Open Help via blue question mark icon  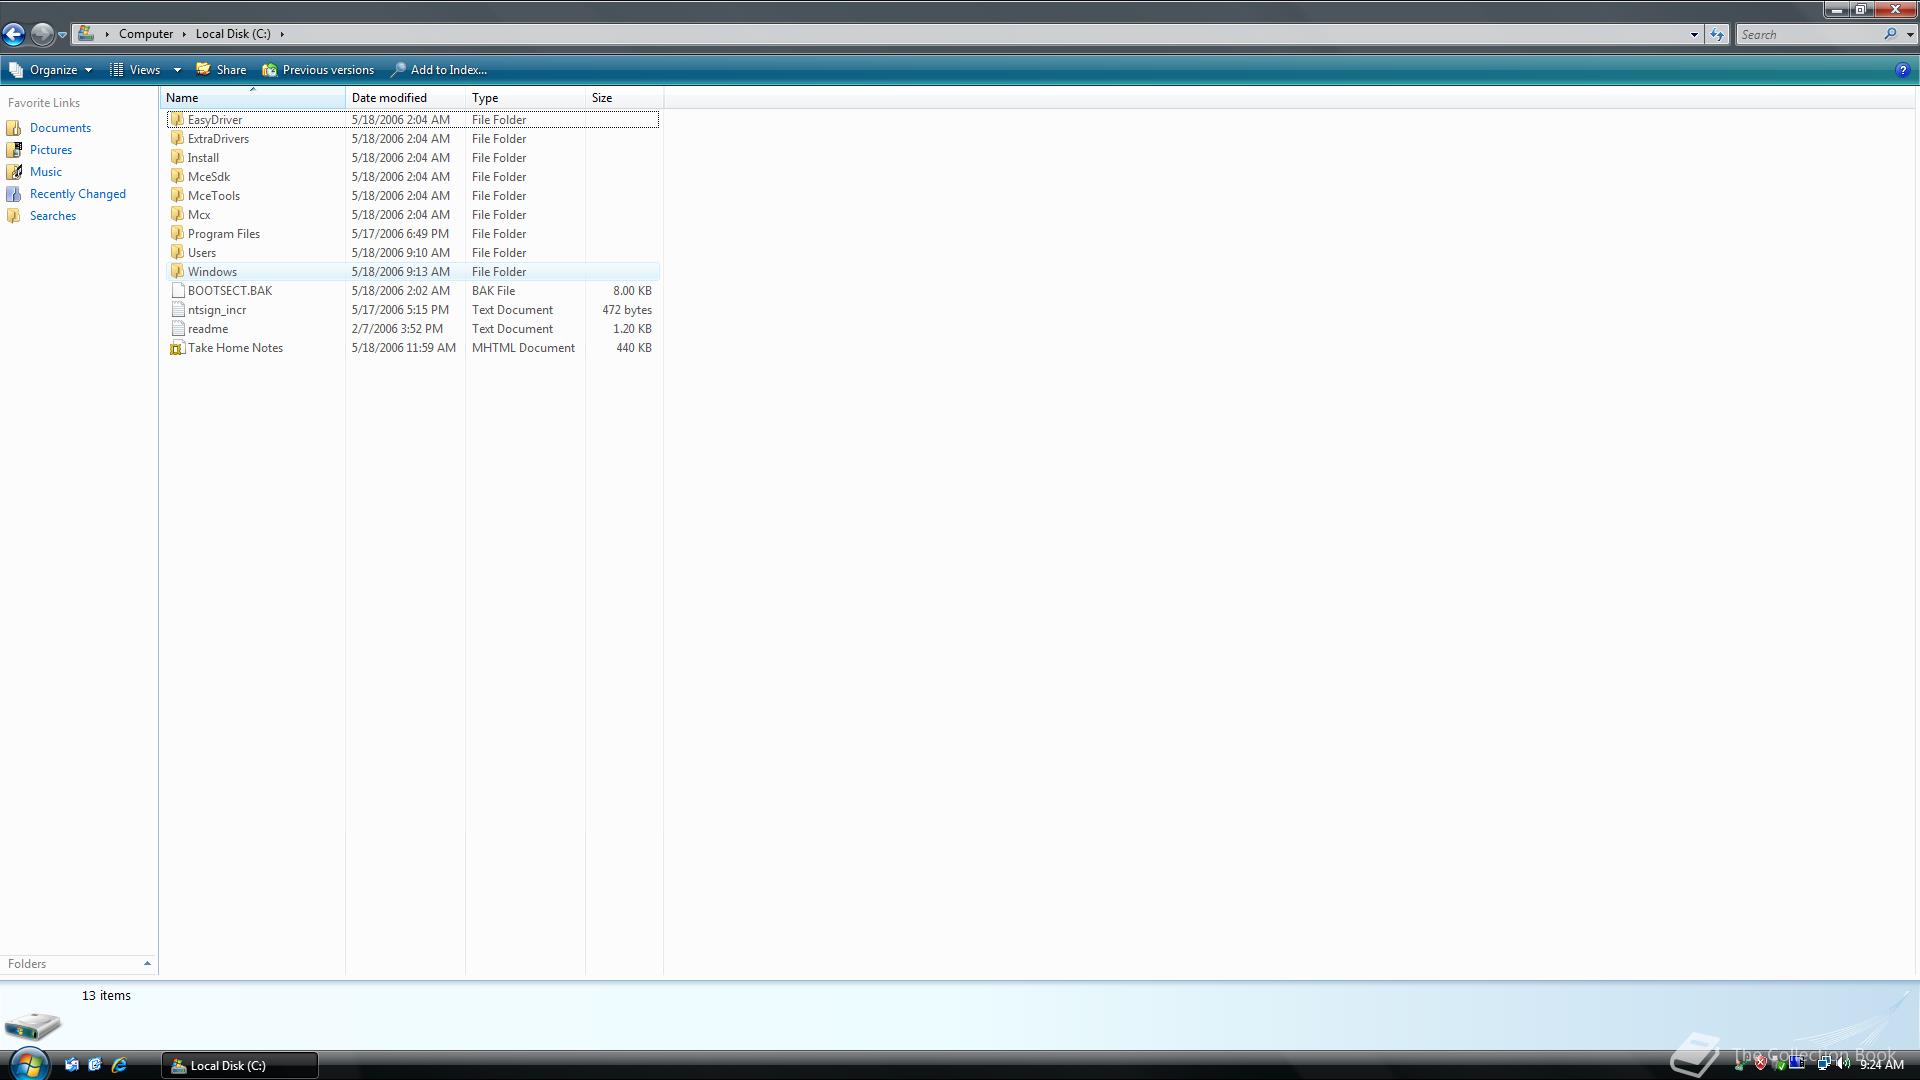coord(1902,70)
